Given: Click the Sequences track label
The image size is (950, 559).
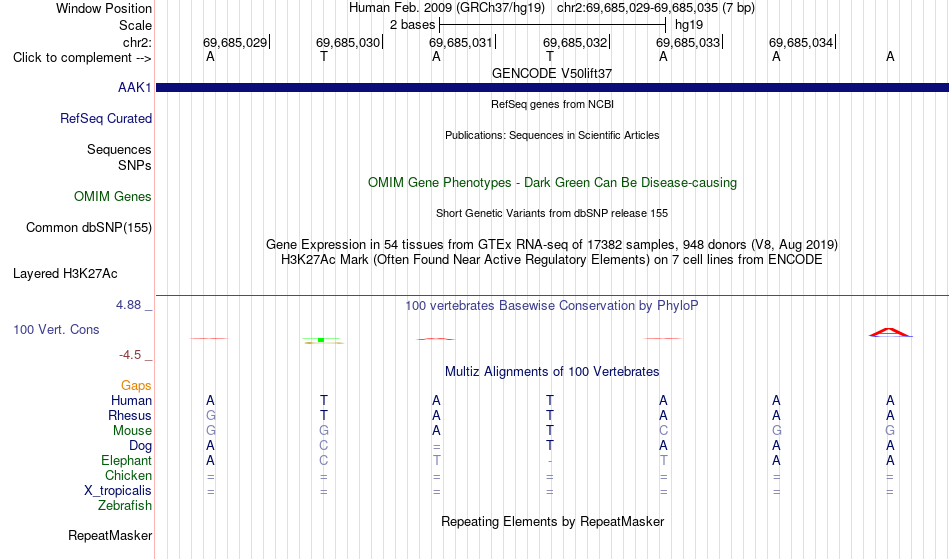Looking at the screenshot, I should pyautogui.click(x=119, y=150).
